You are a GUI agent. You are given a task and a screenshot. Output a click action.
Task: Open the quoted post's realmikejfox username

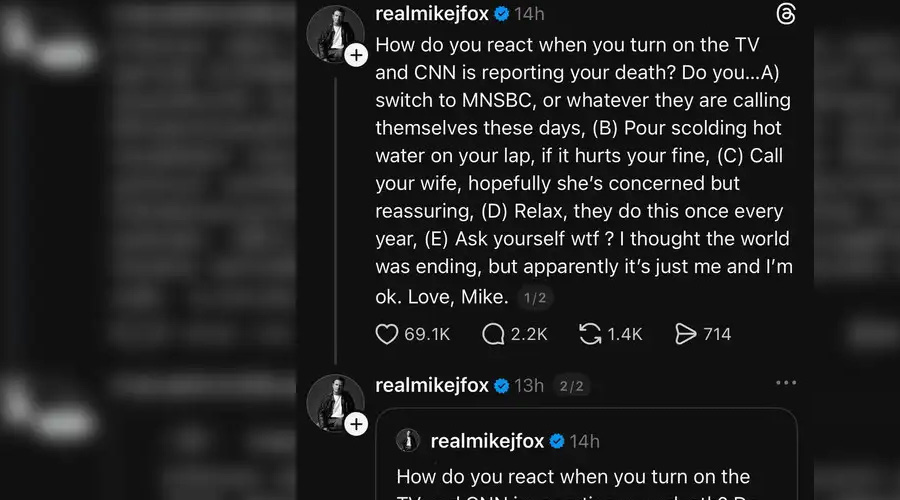(x=487, y=440)
